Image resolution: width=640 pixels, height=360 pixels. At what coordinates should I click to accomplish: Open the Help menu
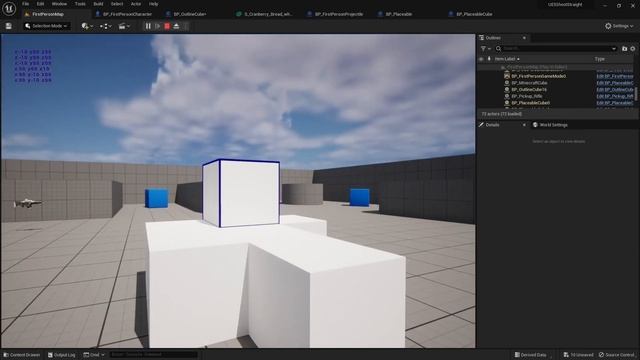(x=153, y=4)
